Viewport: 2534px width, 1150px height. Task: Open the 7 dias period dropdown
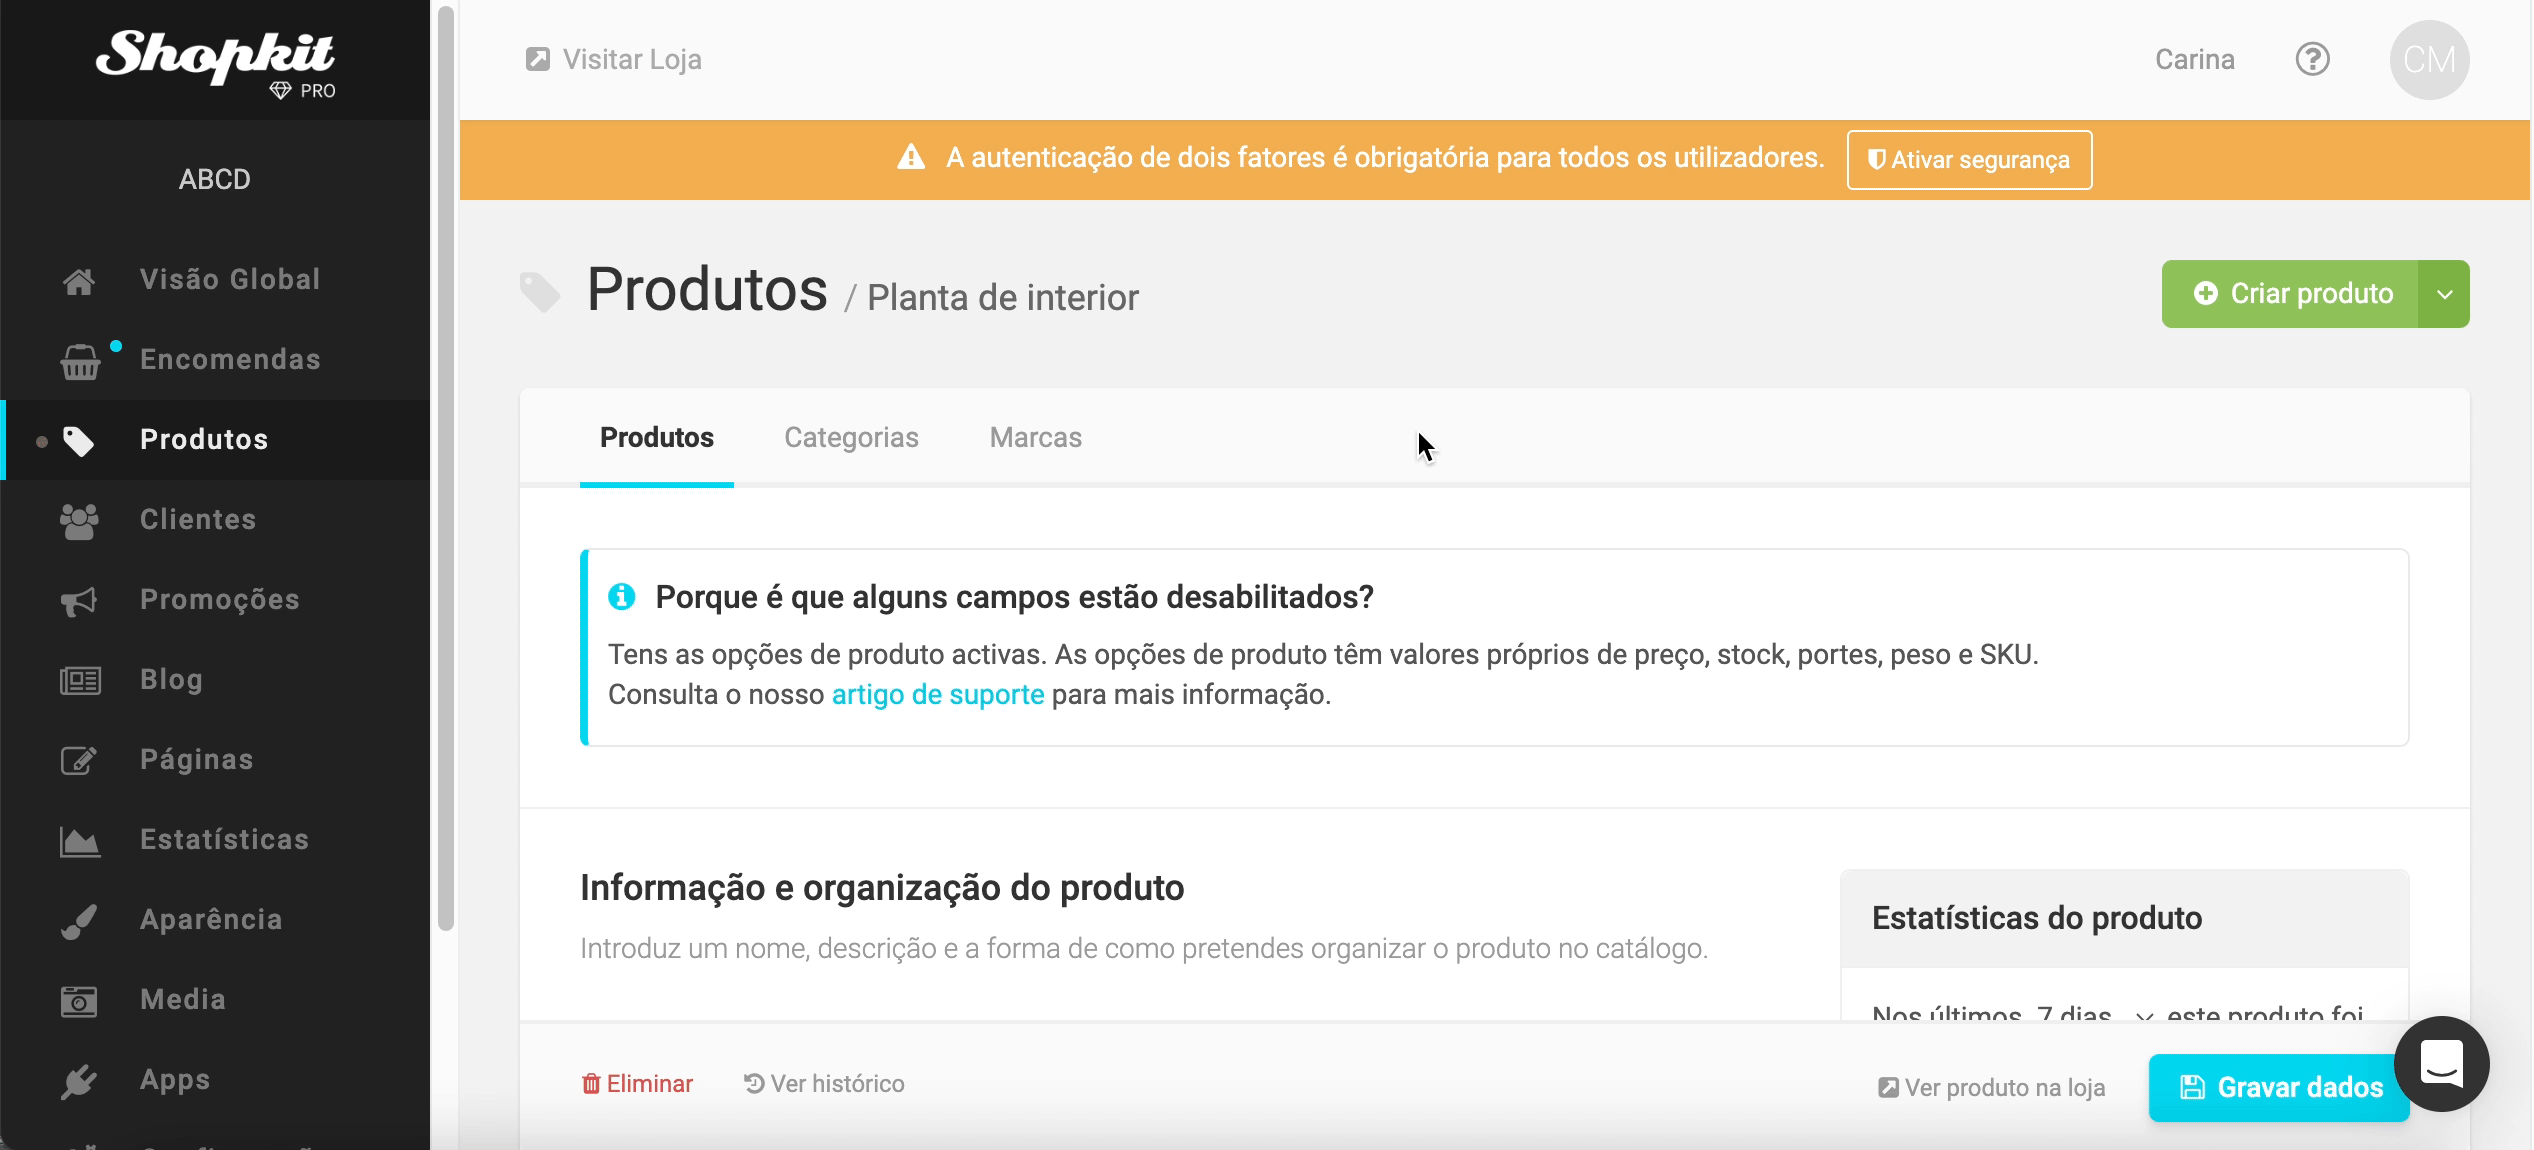[x=2090, y=1013]
